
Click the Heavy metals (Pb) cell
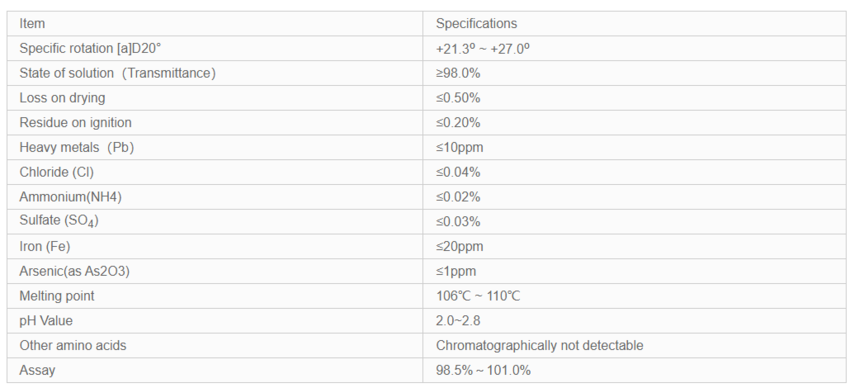tap(215, 147)
